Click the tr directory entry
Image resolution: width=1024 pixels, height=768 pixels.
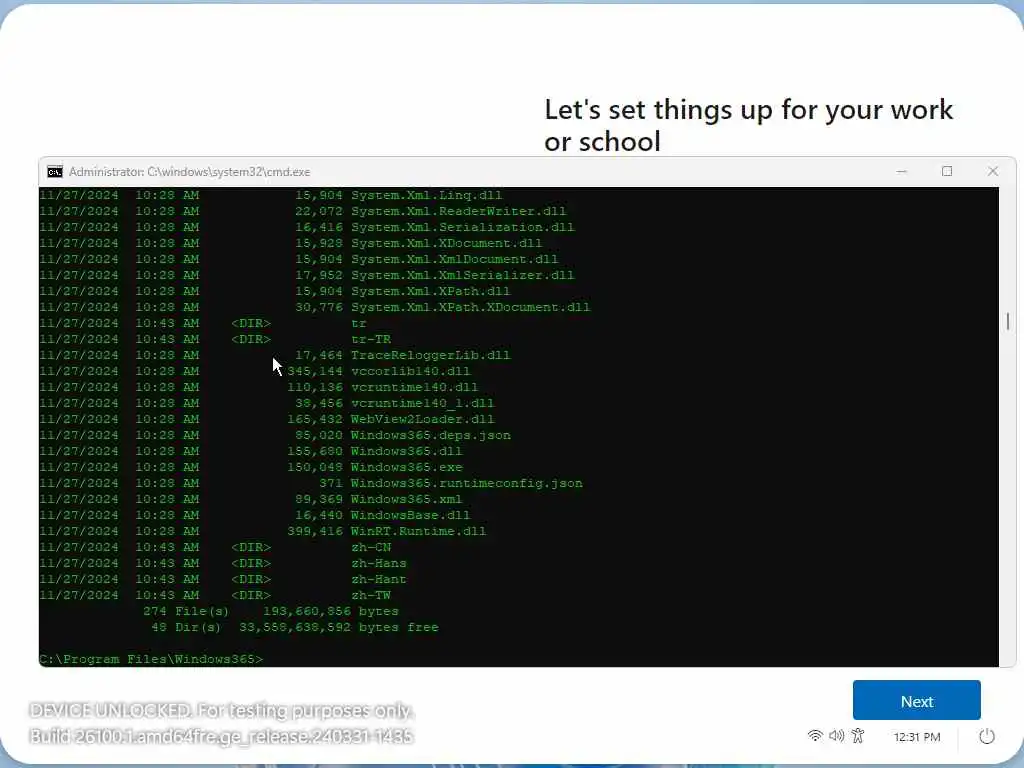pos(359,323)
